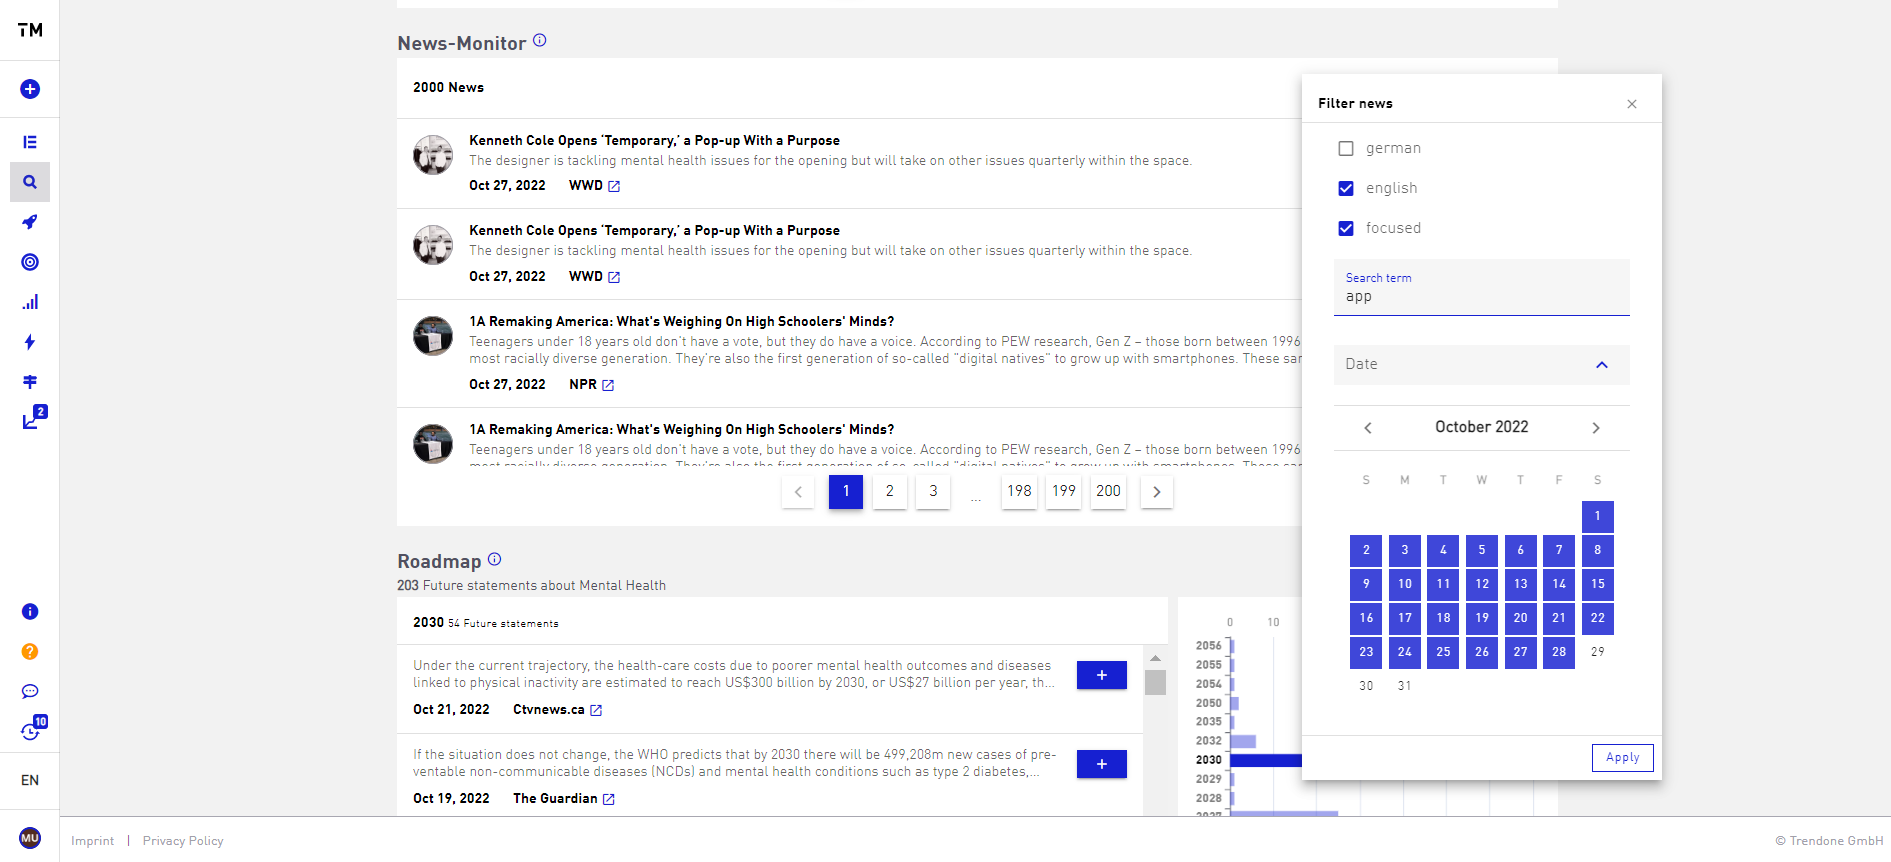This screenshot has width=1891, height=862.
Task: Switch language via EN selector
Action: click(x=30, y=780)
